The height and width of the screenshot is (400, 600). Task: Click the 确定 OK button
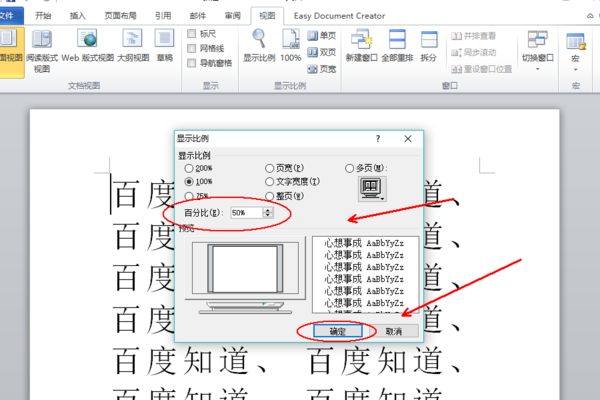[338, 331]
